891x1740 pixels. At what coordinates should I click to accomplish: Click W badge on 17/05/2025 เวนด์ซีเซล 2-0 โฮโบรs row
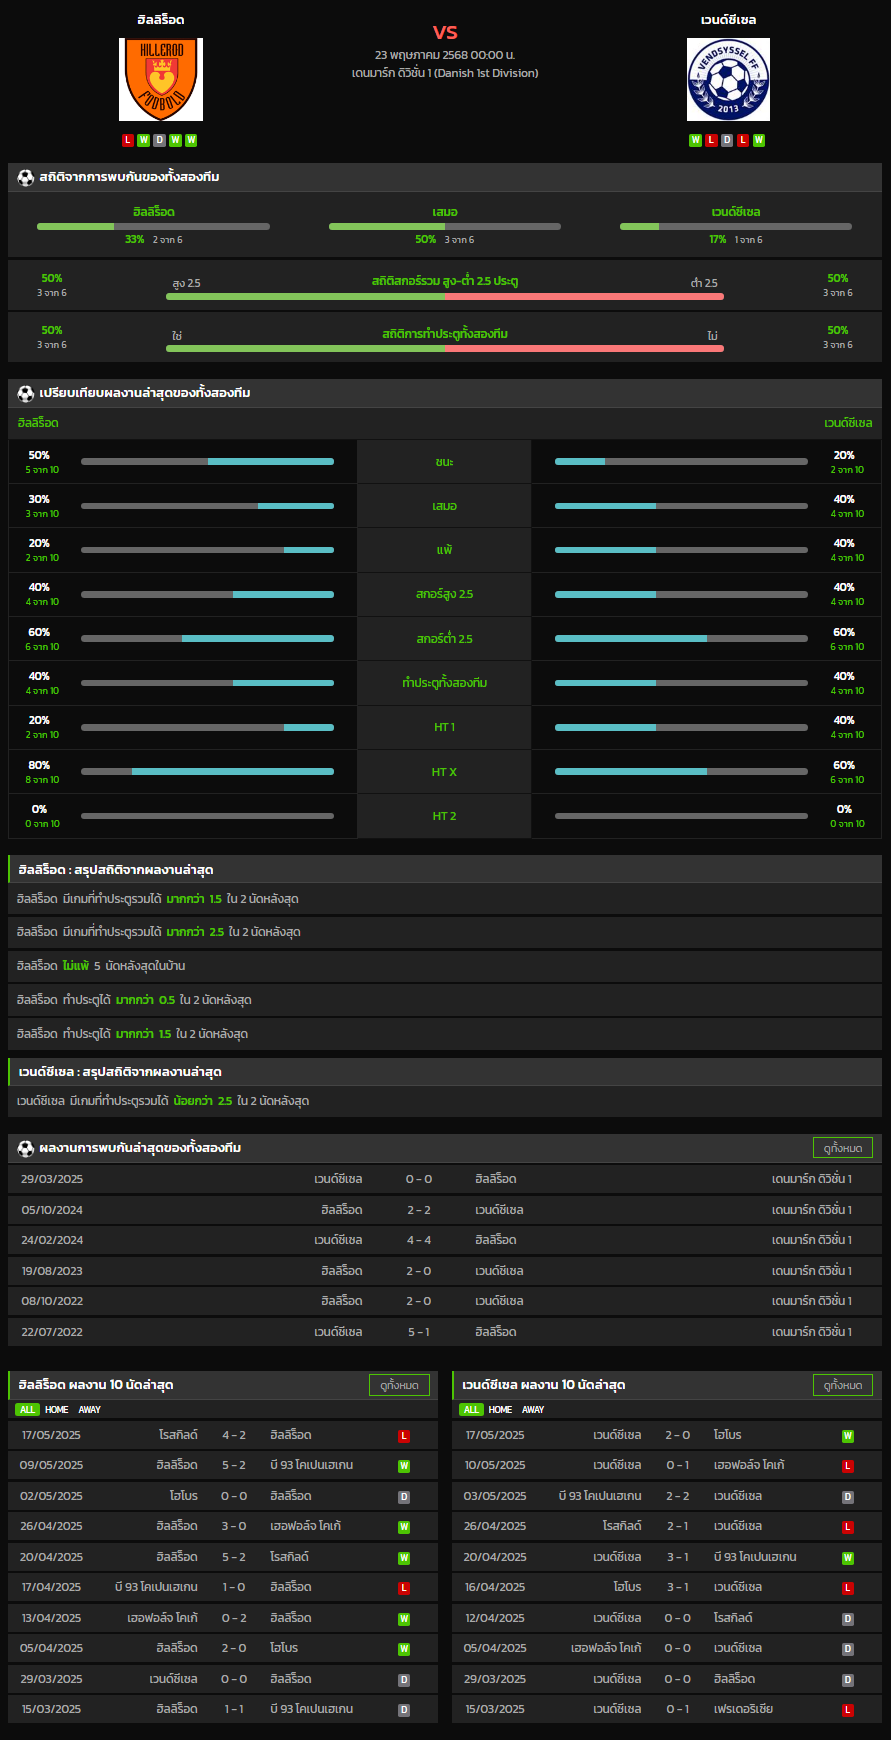point(848,1436)
